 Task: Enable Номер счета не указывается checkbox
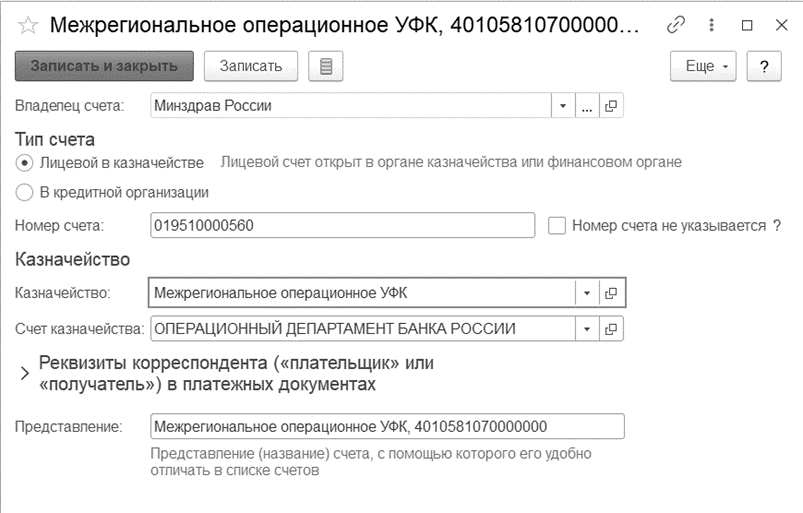tap(557, 226)
